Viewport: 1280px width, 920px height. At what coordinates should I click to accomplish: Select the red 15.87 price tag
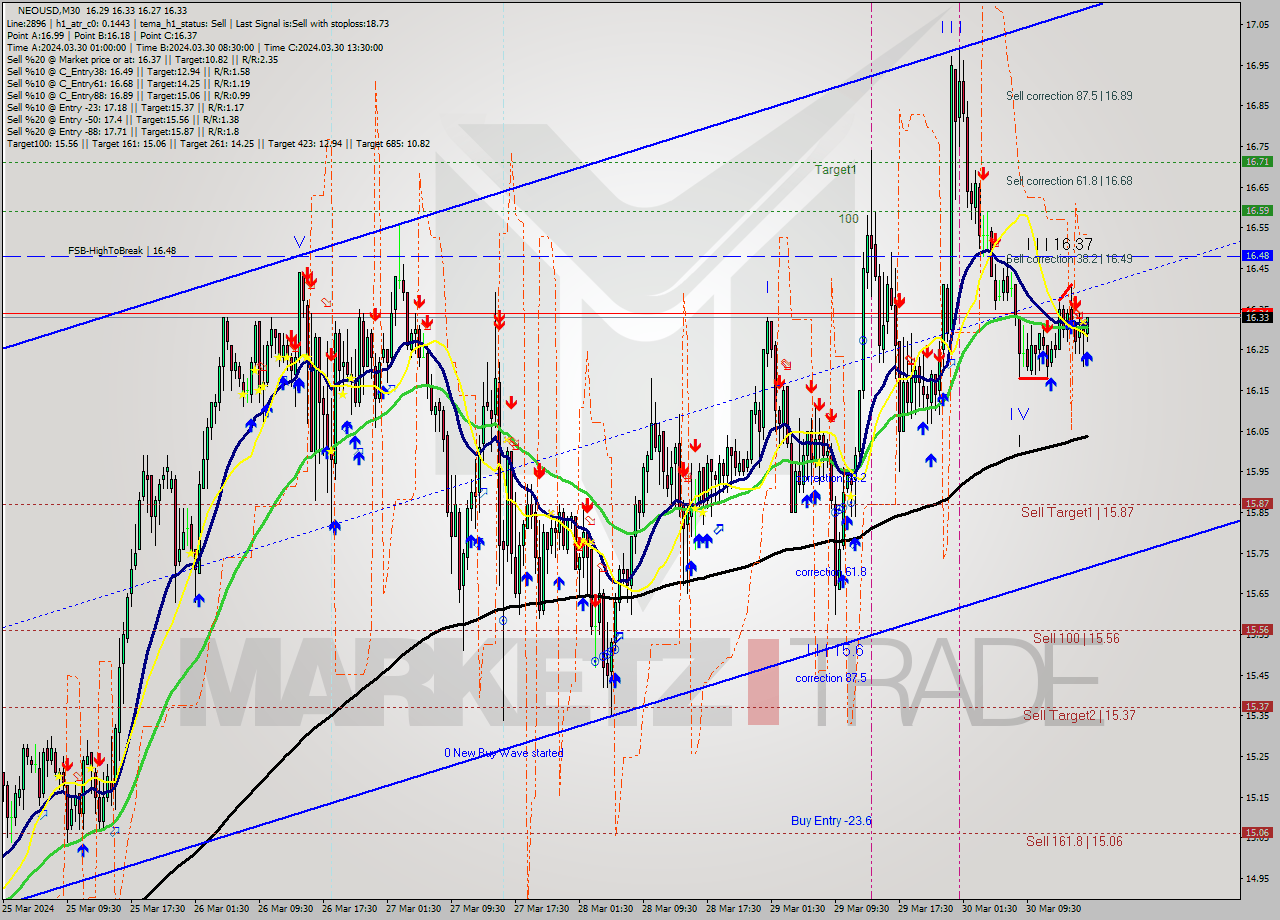coord(1257,504)
